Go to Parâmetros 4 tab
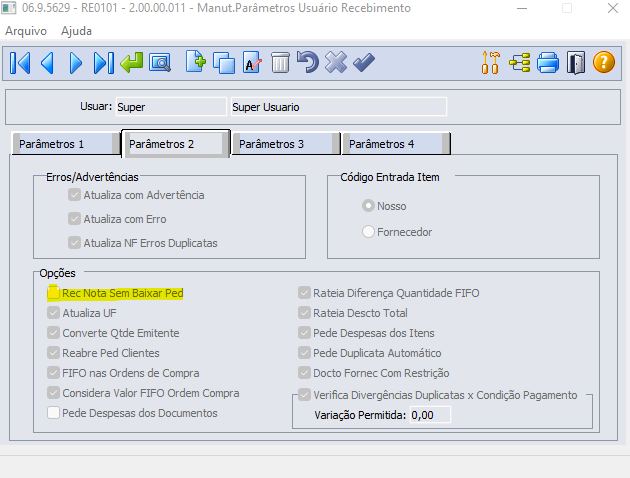Image resolution: width=630 pixels, height=478 pixels. point(396,144)
